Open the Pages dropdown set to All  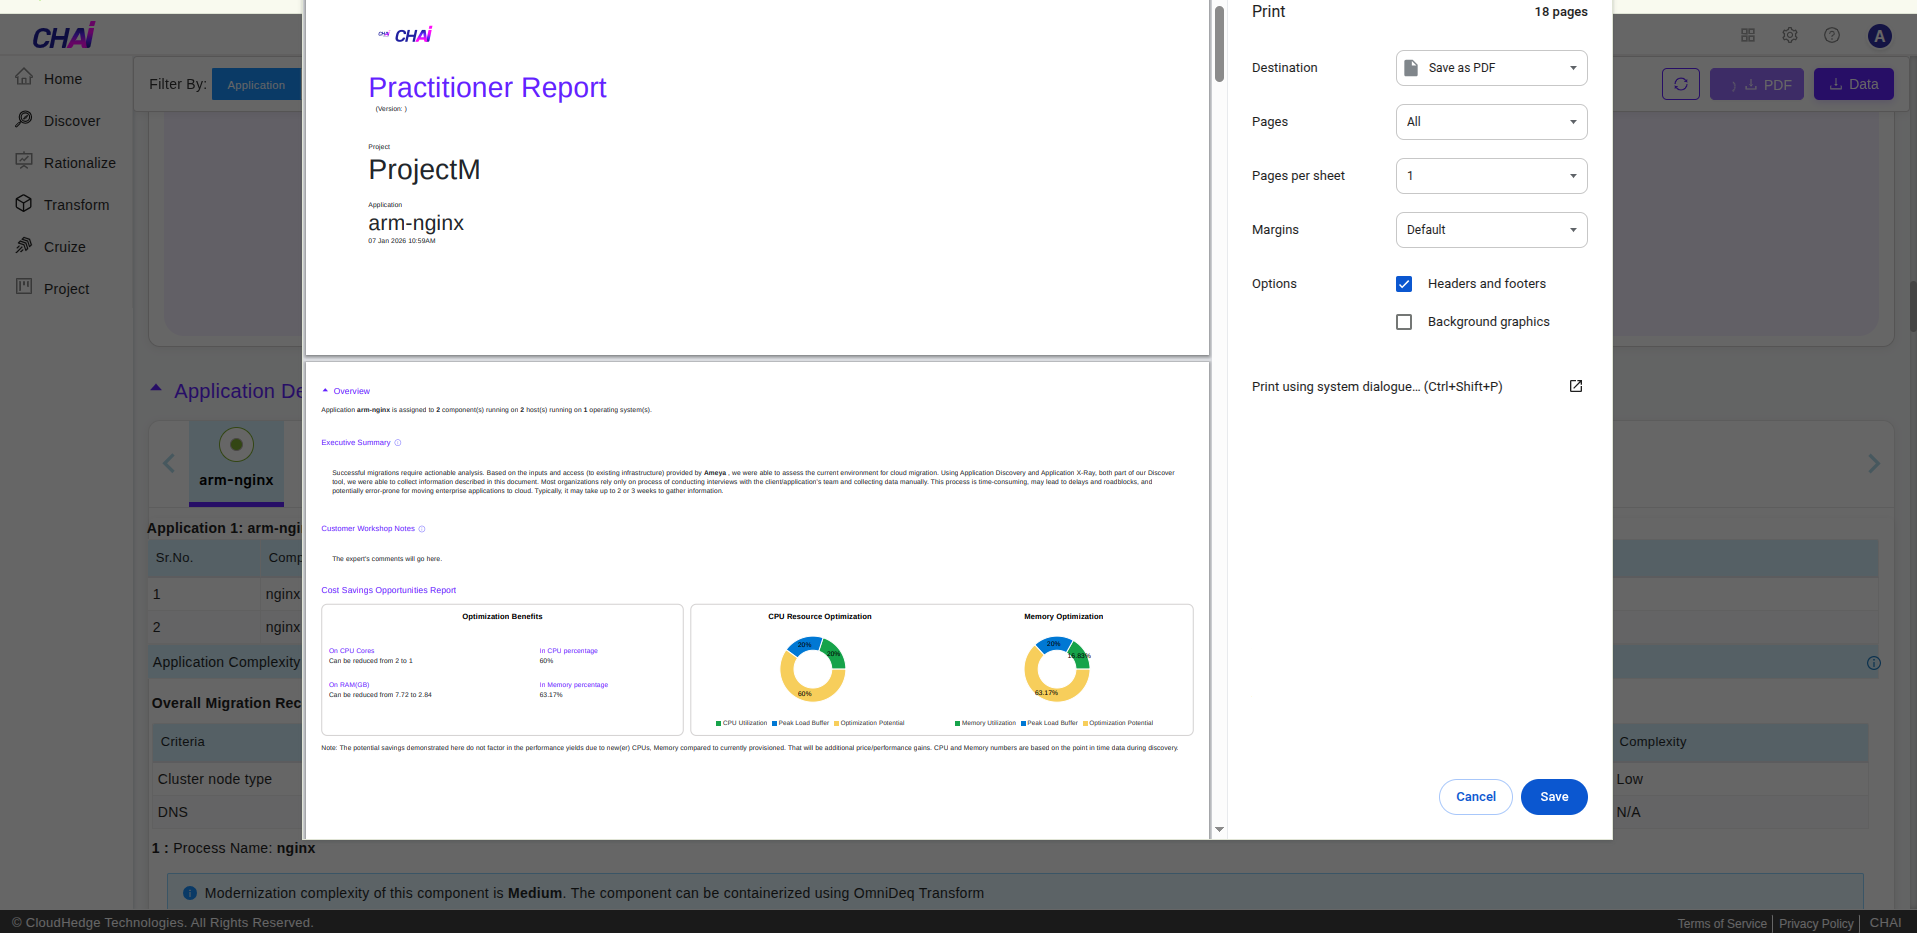1492,122
